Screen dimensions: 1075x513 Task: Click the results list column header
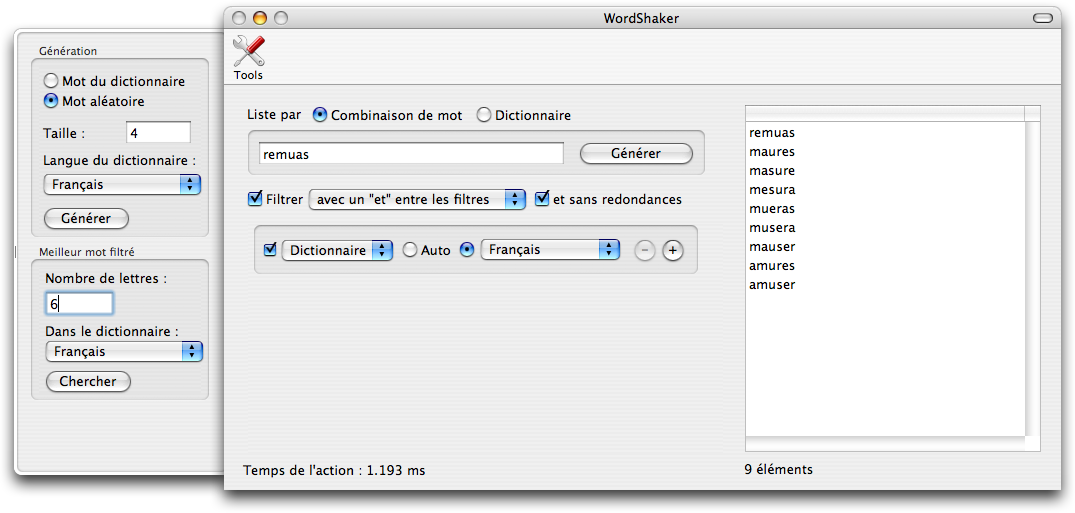[884, 113]
